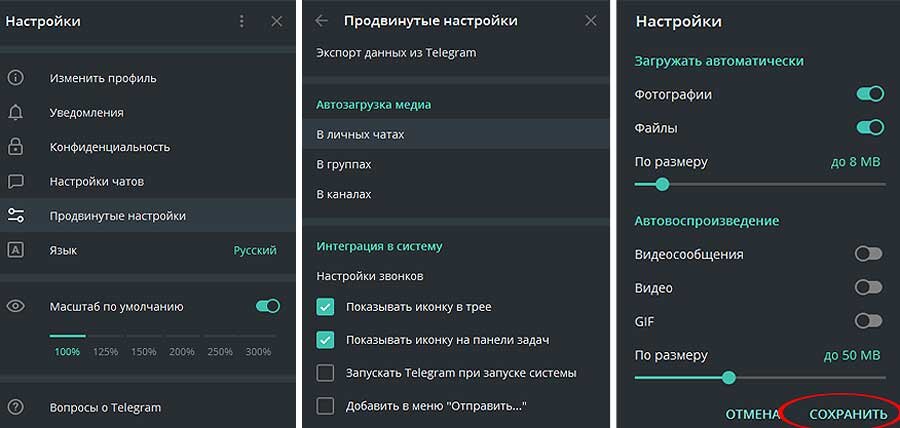Enable autoplay for GIF
Viewport: 900px width, 428px height.
(x=869, y=321)
